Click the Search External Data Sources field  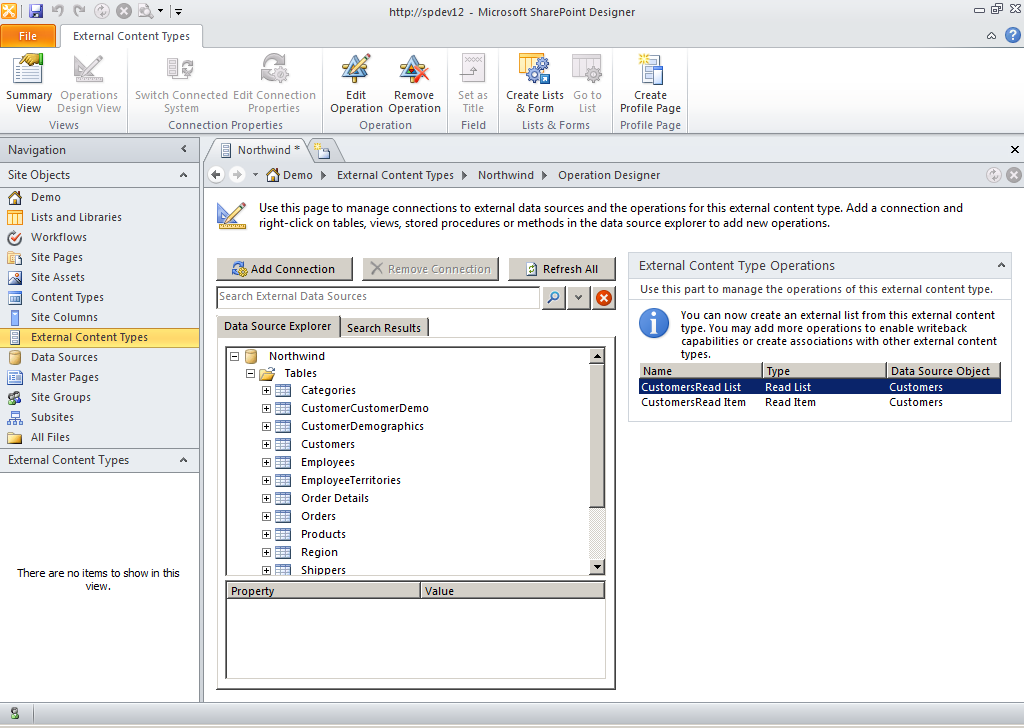[x=378, y=297]
